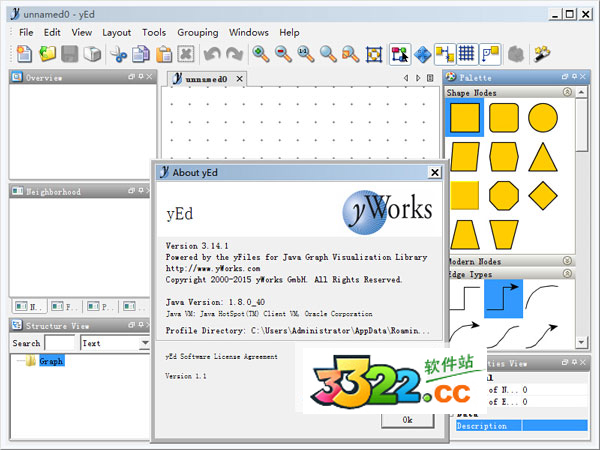Viewport: 600px width, 450px height.
Task: Open the Grouping menu
Action: [x=197, y=33]
